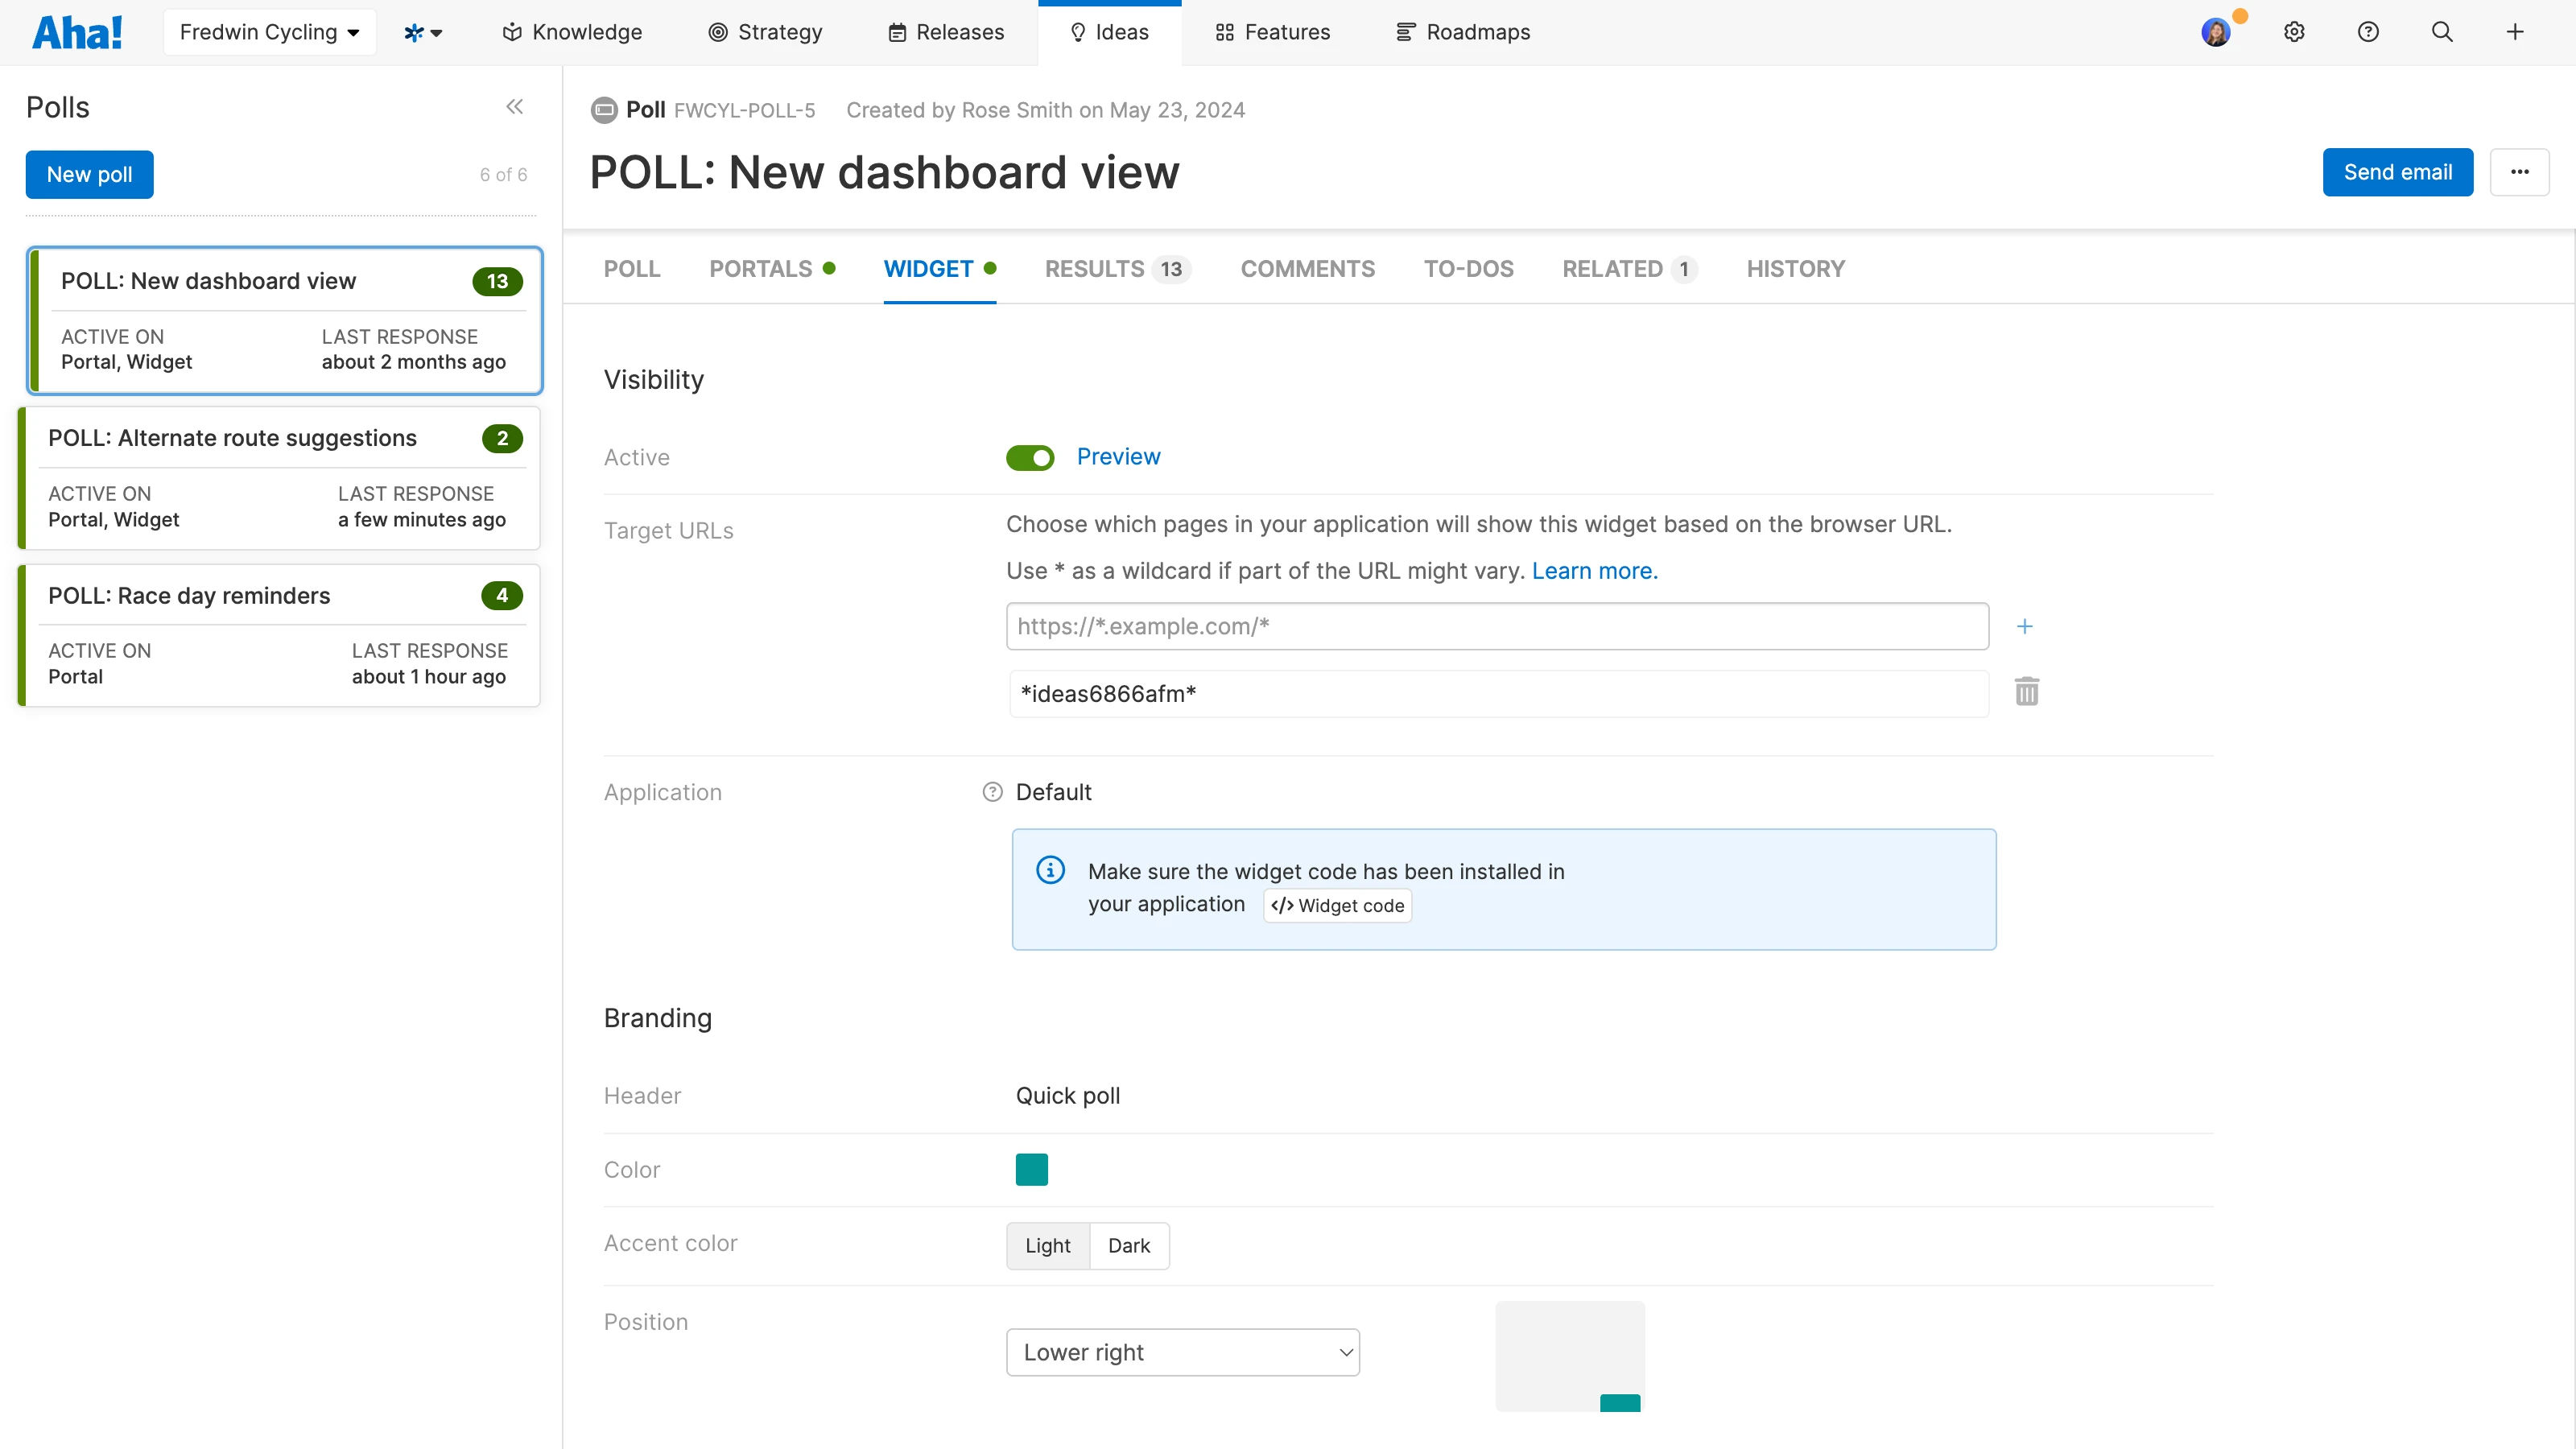The width and height of the screenshot is (2576, 1449).
Task: Toggle the Active widget switch off
Action: (1029, 458)
